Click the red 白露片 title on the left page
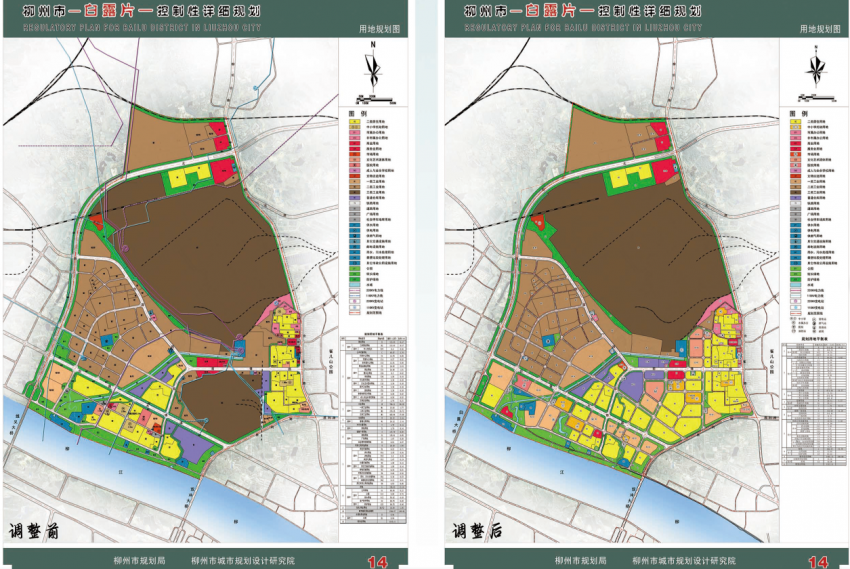This screenshot has width=850, height=569. point(108,11)
